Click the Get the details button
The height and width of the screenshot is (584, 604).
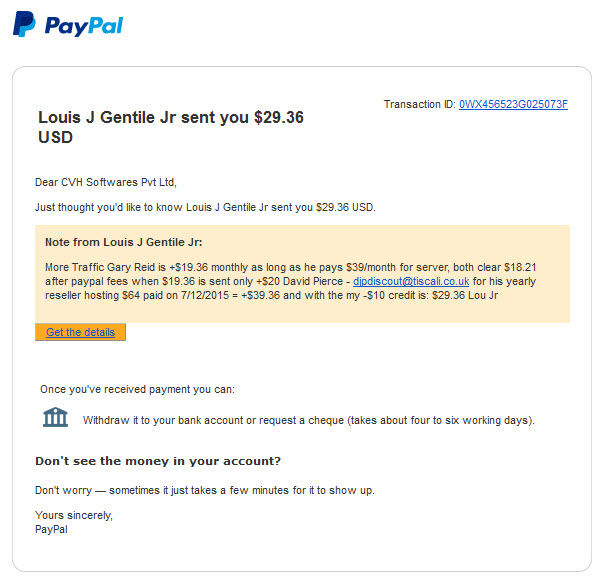coord(80,332)
